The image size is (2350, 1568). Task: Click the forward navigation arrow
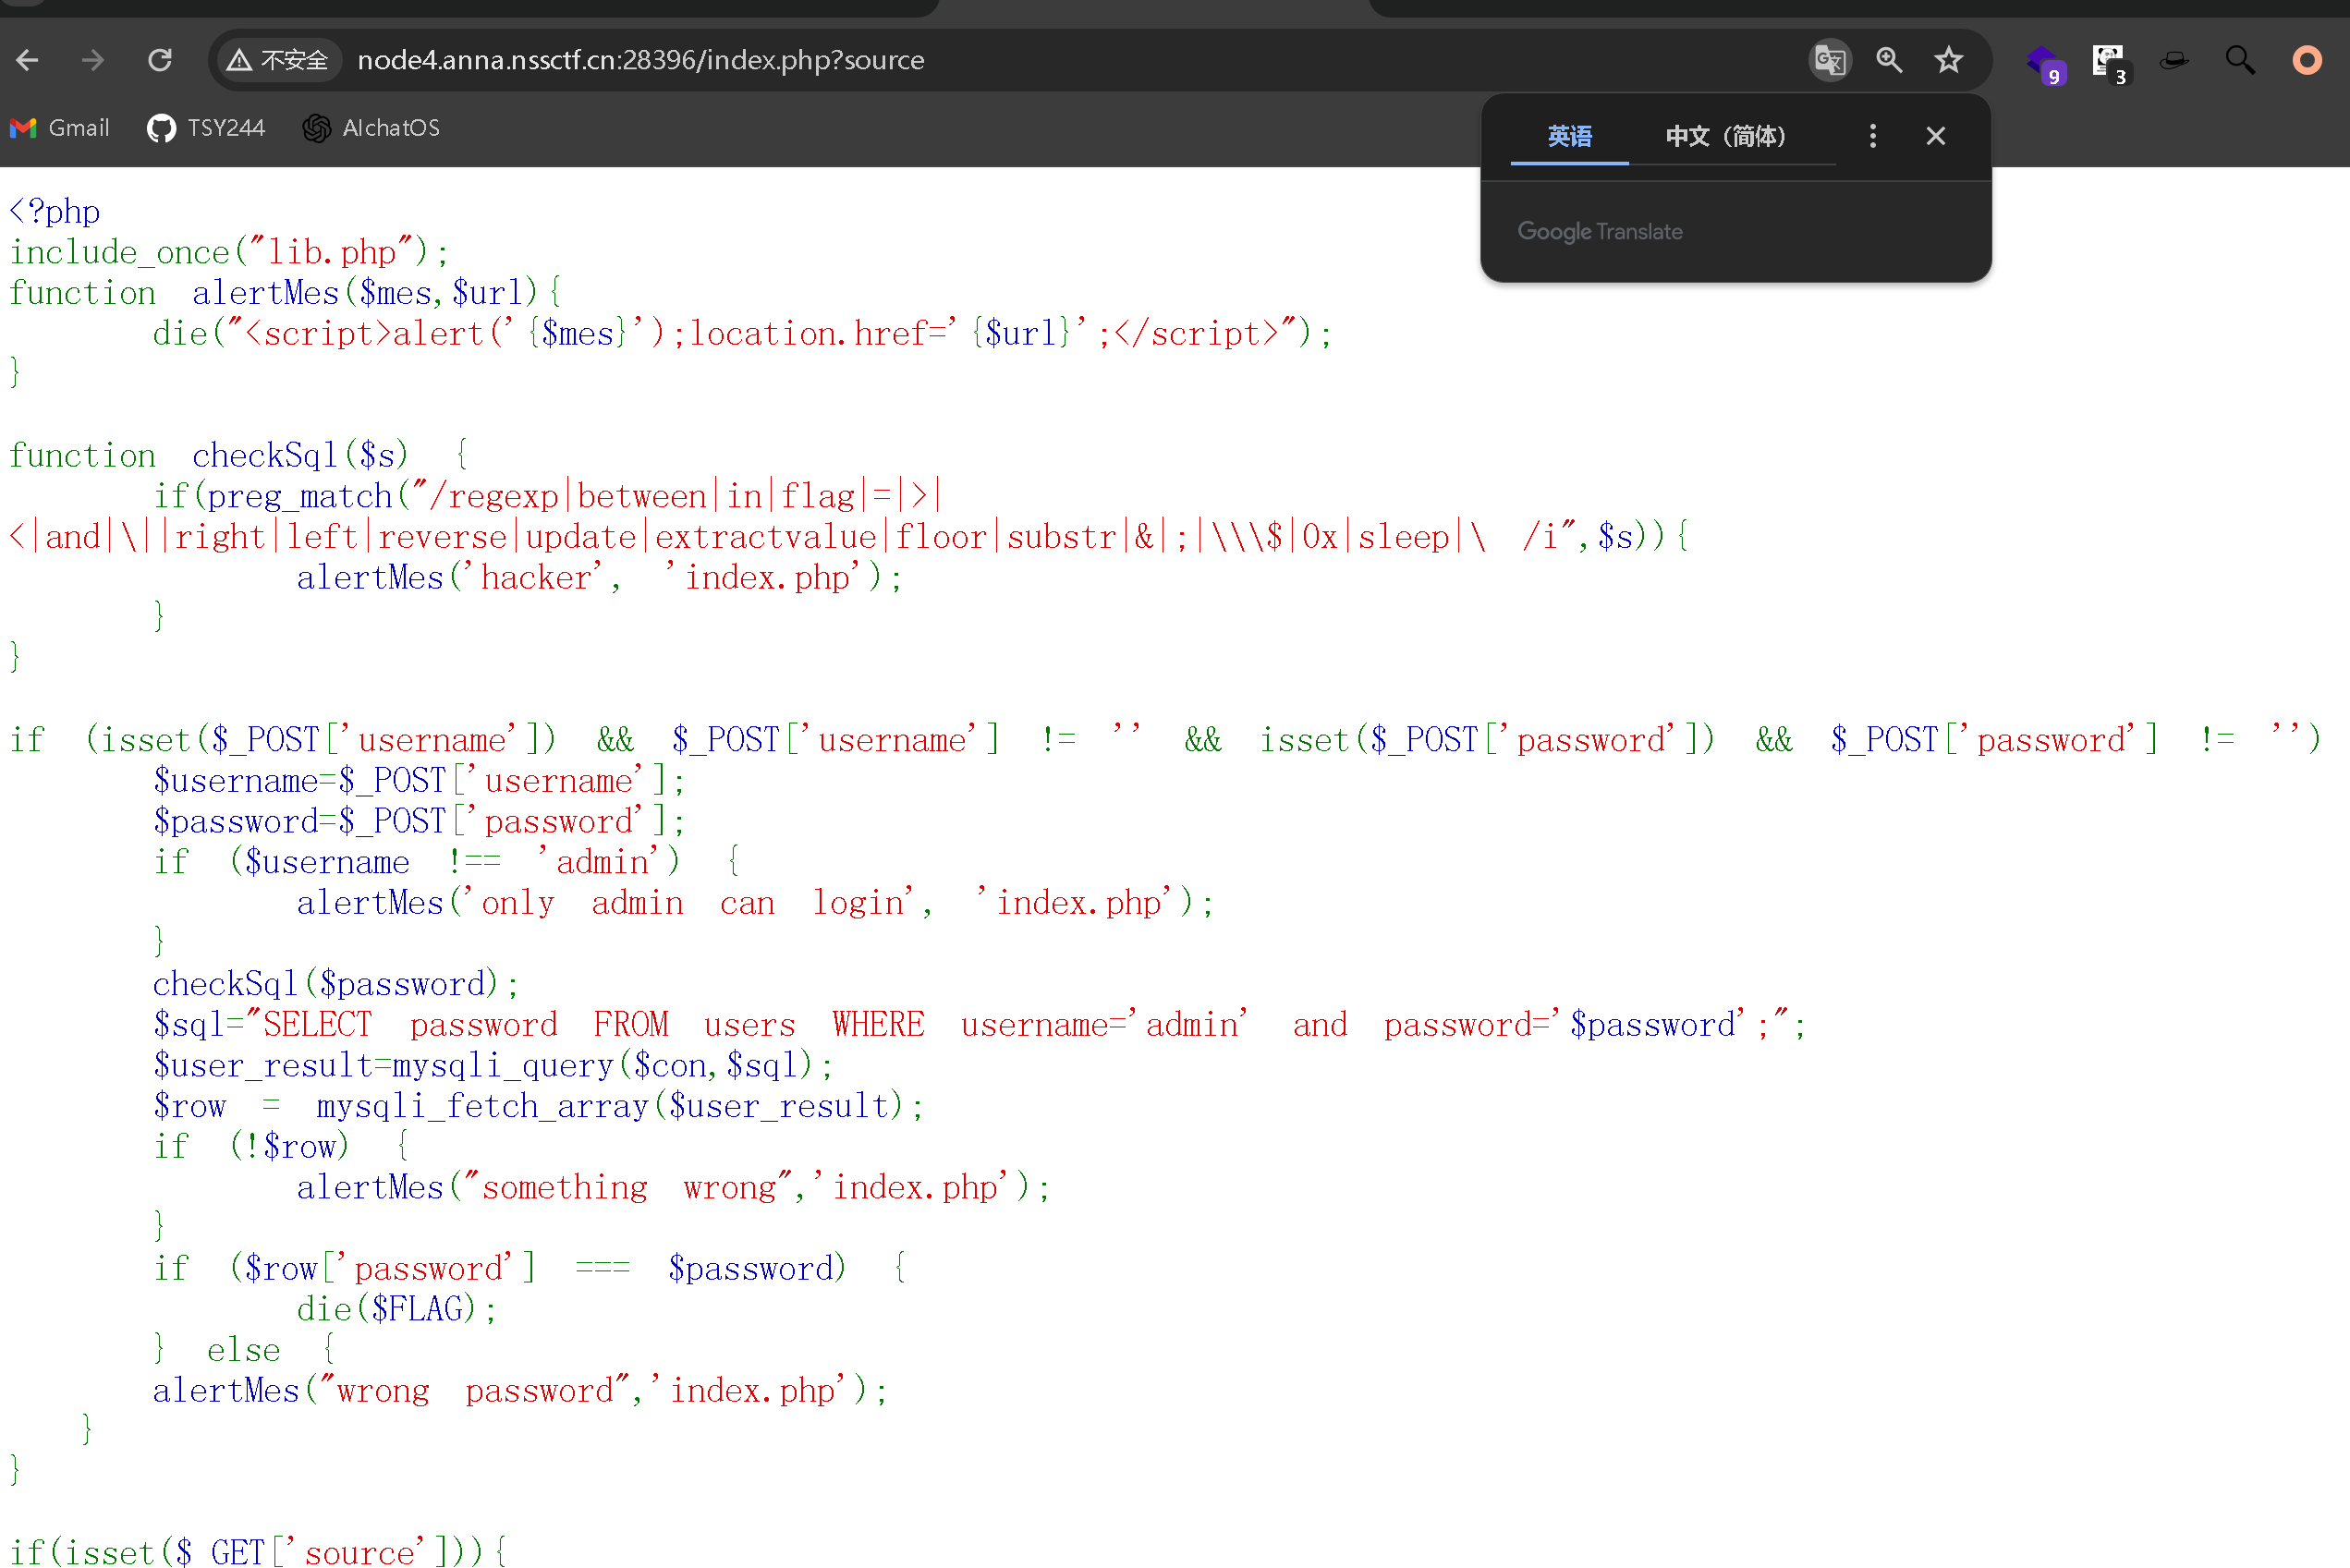(93, 60)
